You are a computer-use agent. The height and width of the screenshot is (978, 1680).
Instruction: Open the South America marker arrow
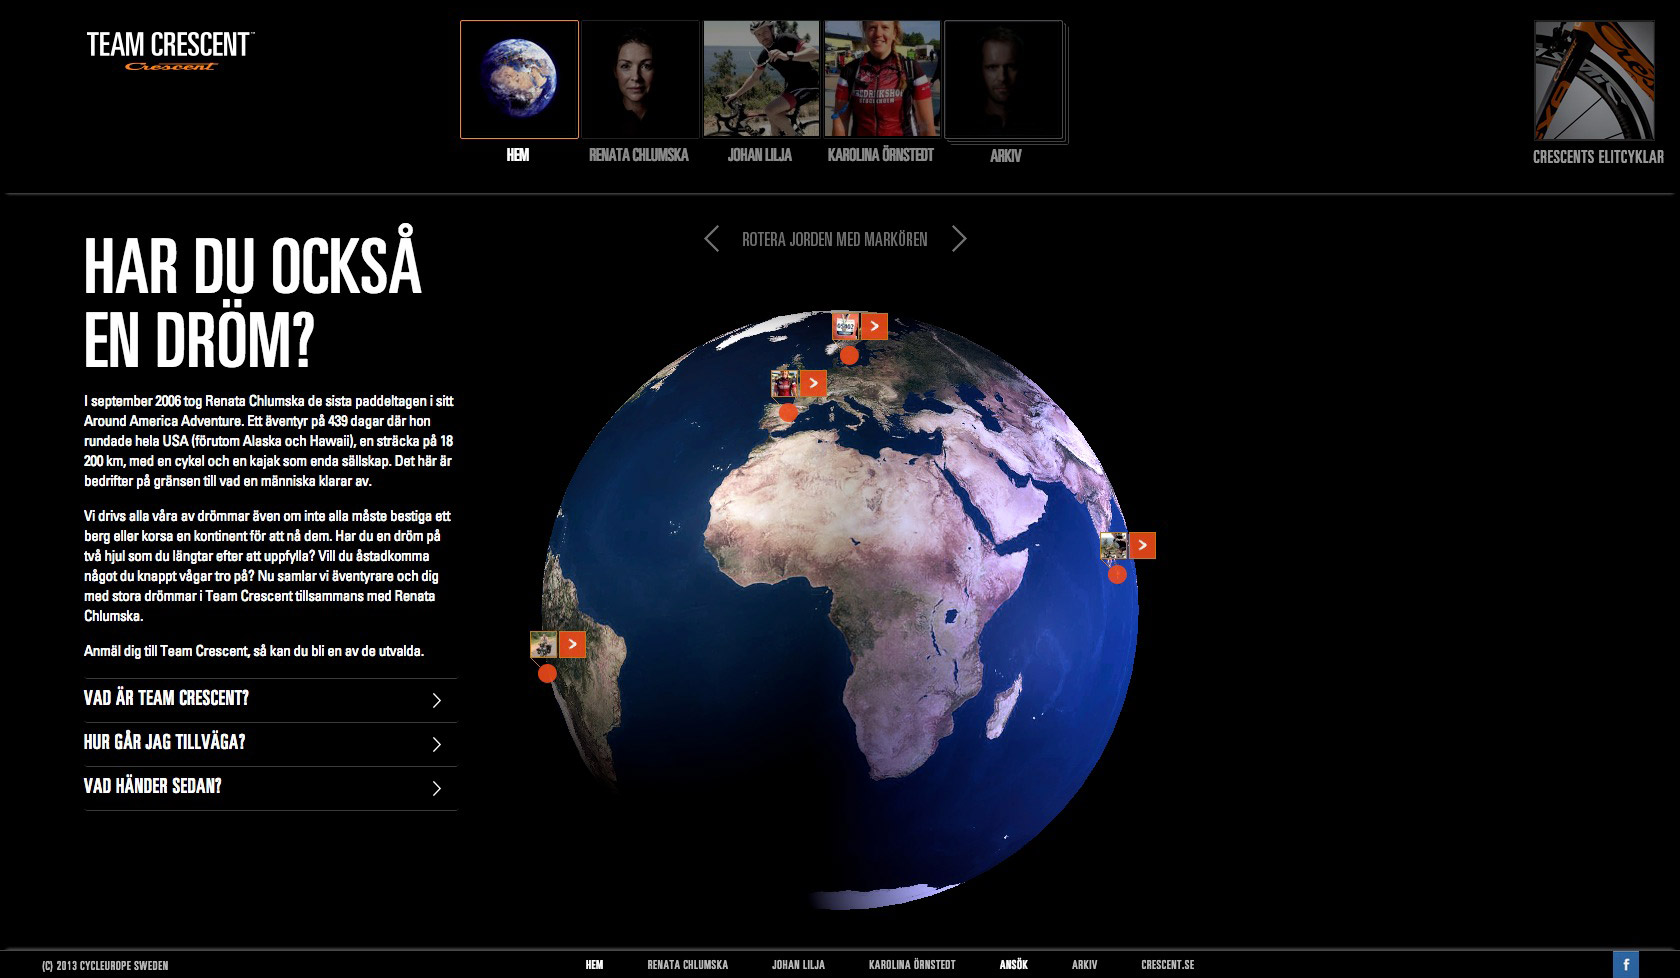(572, 645)
